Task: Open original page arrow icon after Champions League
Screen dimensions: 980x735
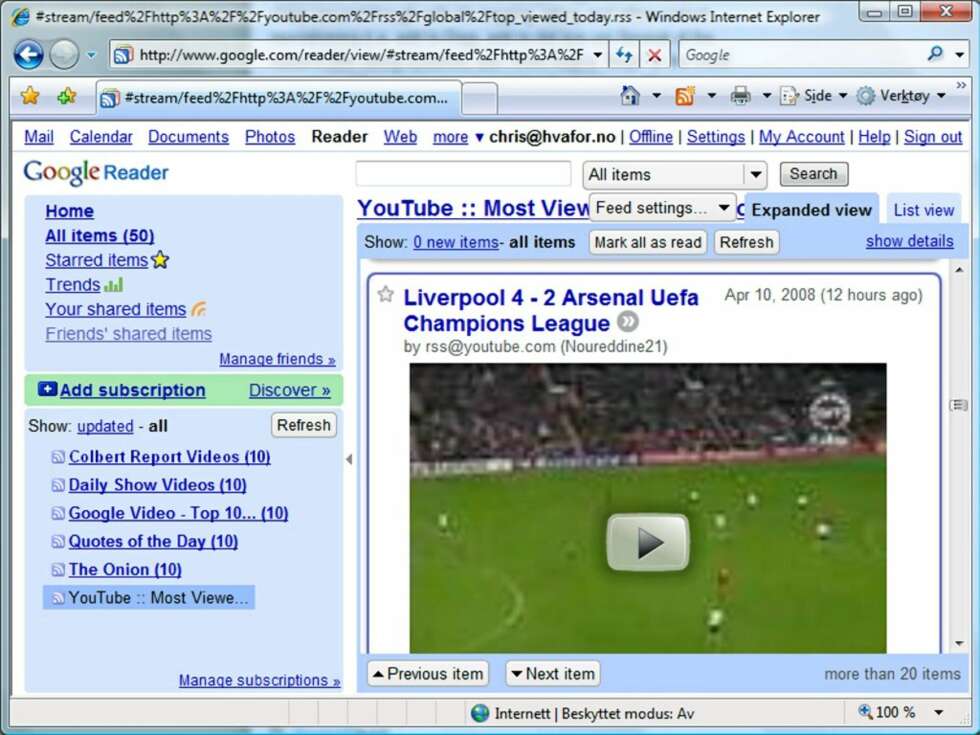Action: coord(628,322)
